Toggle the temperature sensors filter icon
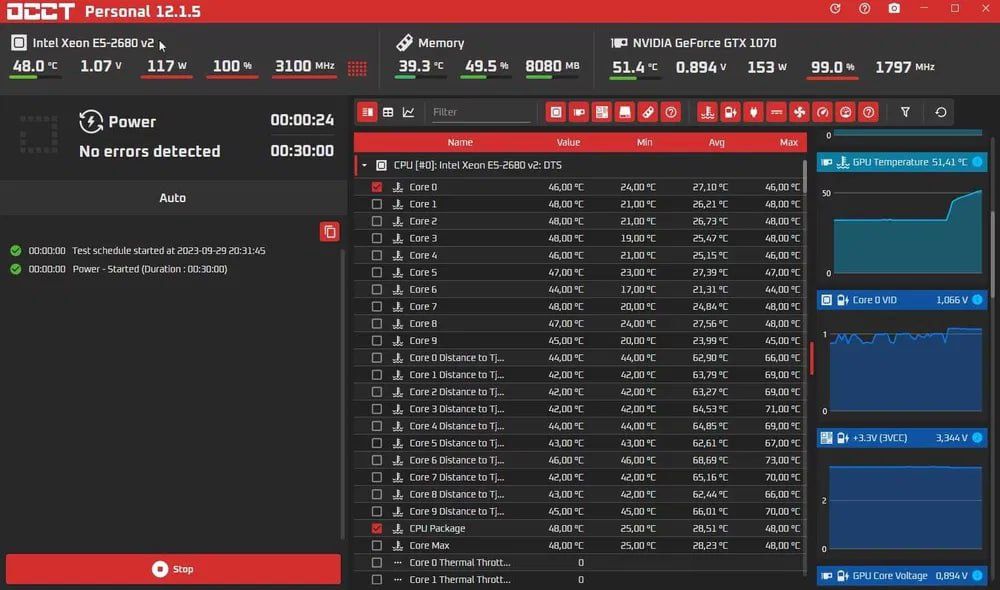The height and width of the screenshot is (590, 1000). pyautogui.click(x=707, y=112)
